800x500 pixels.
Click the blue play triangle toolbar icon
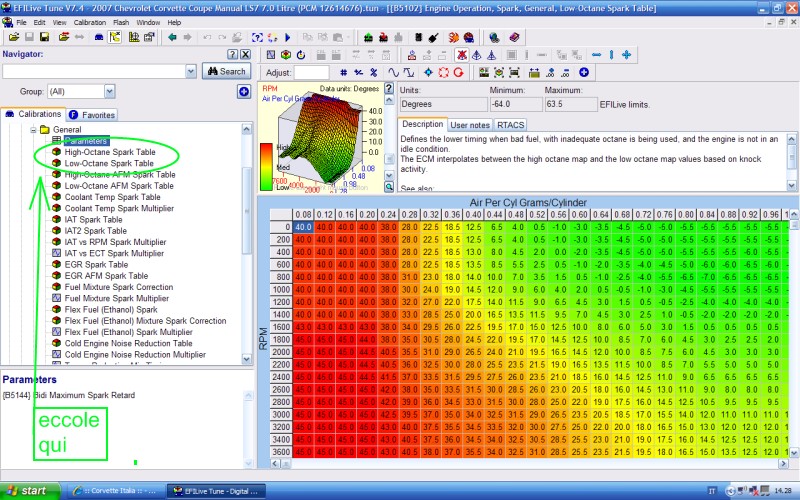pyautogui.click(x=288, y=37)
